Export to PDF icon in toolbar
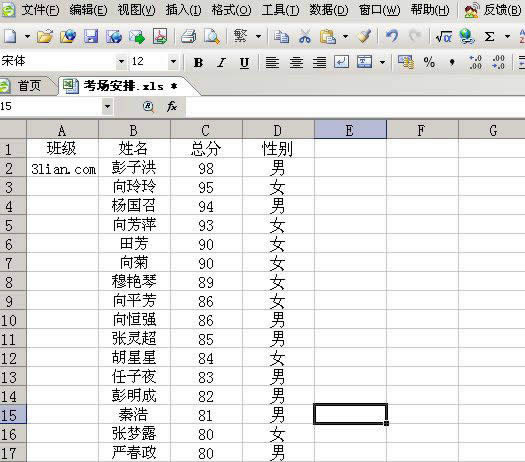The width and height of the screenshot is (525, 462). click(160, 36)
